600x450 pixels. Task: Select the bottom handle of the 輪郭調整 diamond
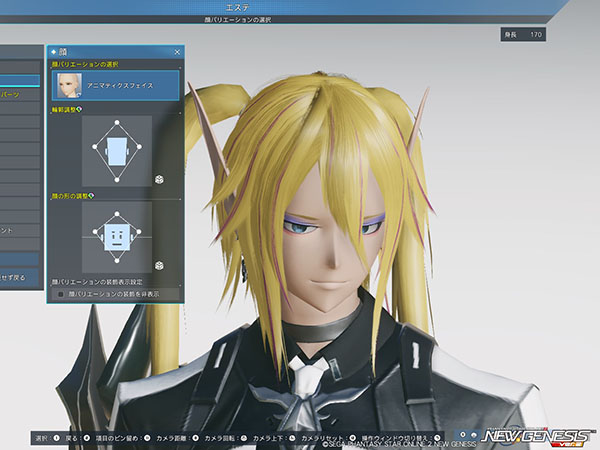point(117,180)
